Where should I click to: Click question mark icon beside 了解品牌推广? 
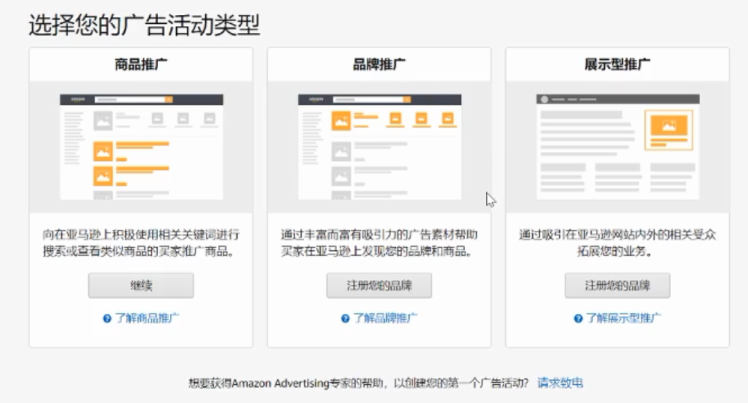(x=344, y=318)
